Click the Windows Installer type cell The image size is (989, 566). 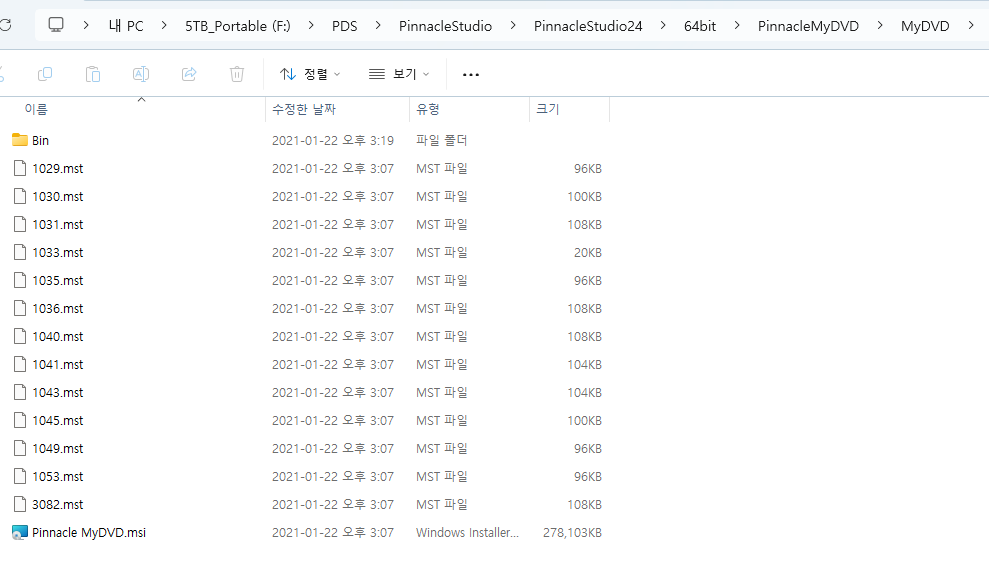click(467, 533)
